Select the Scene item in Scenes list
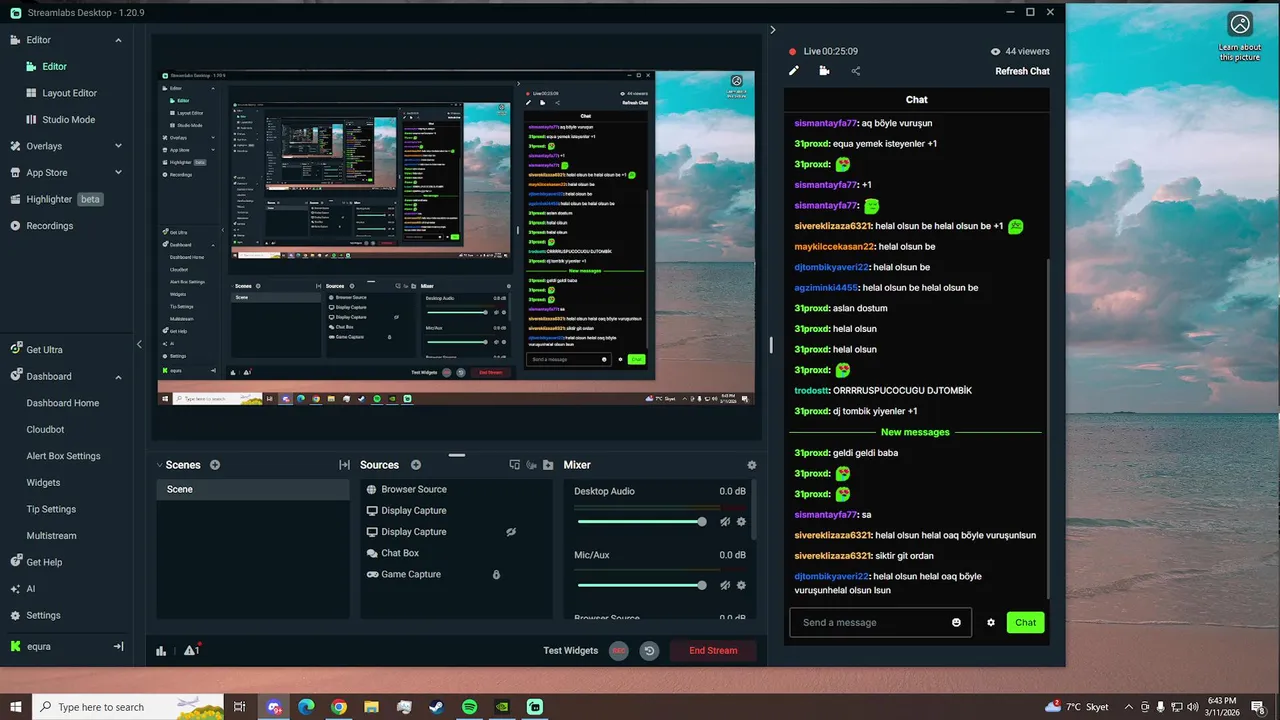The height and width of the screenshot is (720, 1280). tap(253, 490)
